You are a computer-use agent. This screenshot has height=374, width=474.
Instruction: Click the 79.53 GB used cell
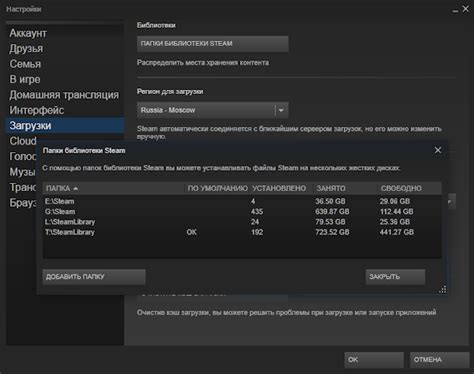coord(330,222)
